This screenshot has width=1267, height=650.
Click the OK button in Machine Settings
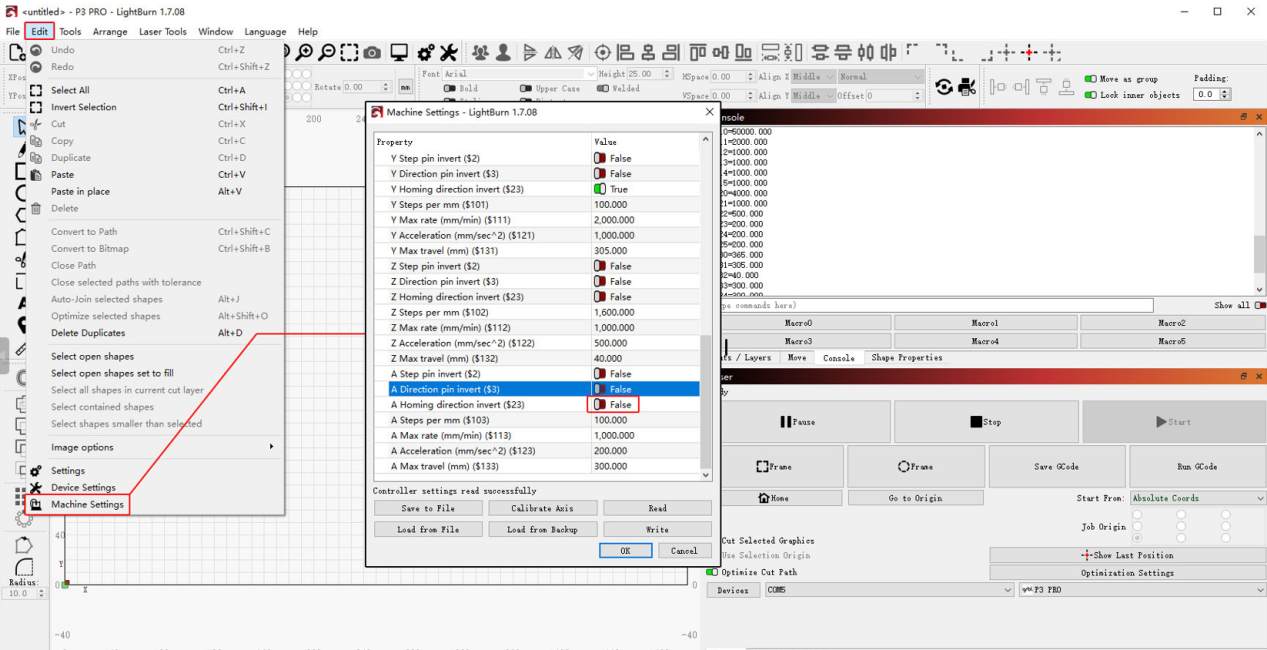click(625, 551)
